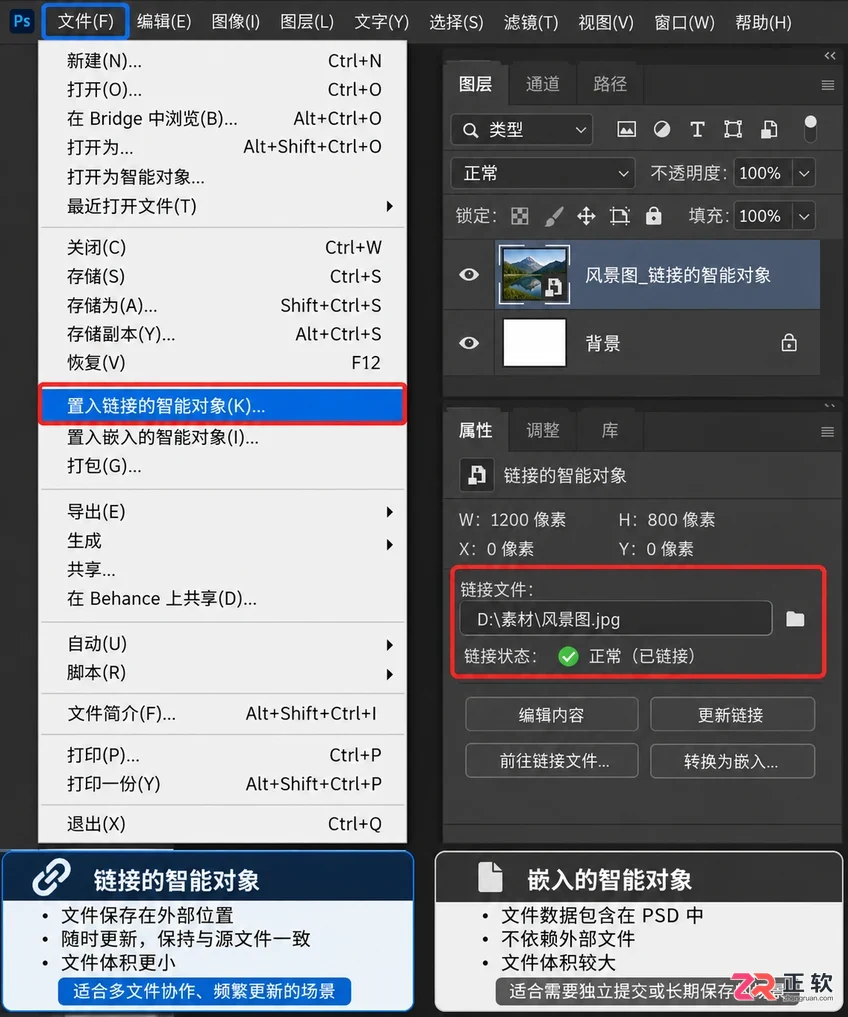The image size is (848, 1017).
Task: Switch to the 调整 tab
Action: point(542,430)
